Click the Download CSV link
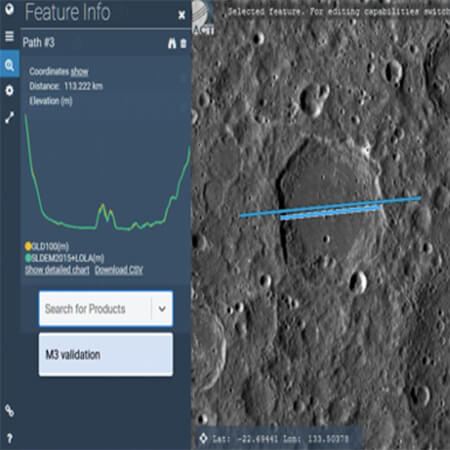This screenshot has width=450, height=450. [x=119, y=270]
